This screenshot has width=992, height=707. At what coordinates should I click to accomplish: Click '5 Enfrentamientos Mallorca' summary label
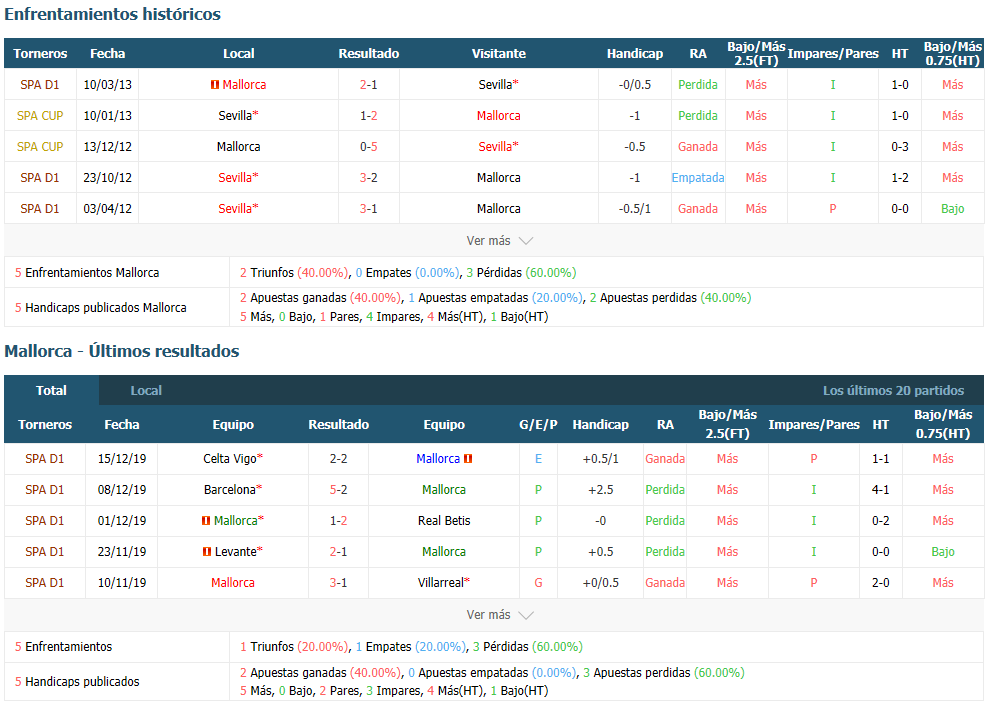[87, 273]
